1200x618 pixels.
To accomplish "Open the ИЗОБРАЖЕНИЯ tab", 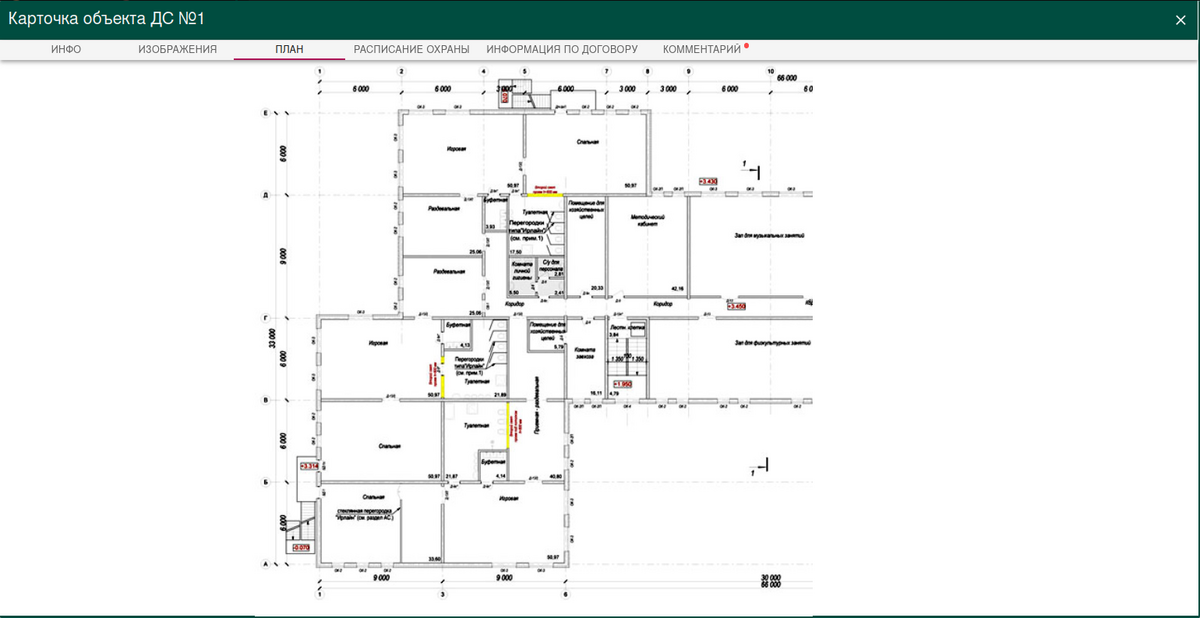I will (177, 49).
